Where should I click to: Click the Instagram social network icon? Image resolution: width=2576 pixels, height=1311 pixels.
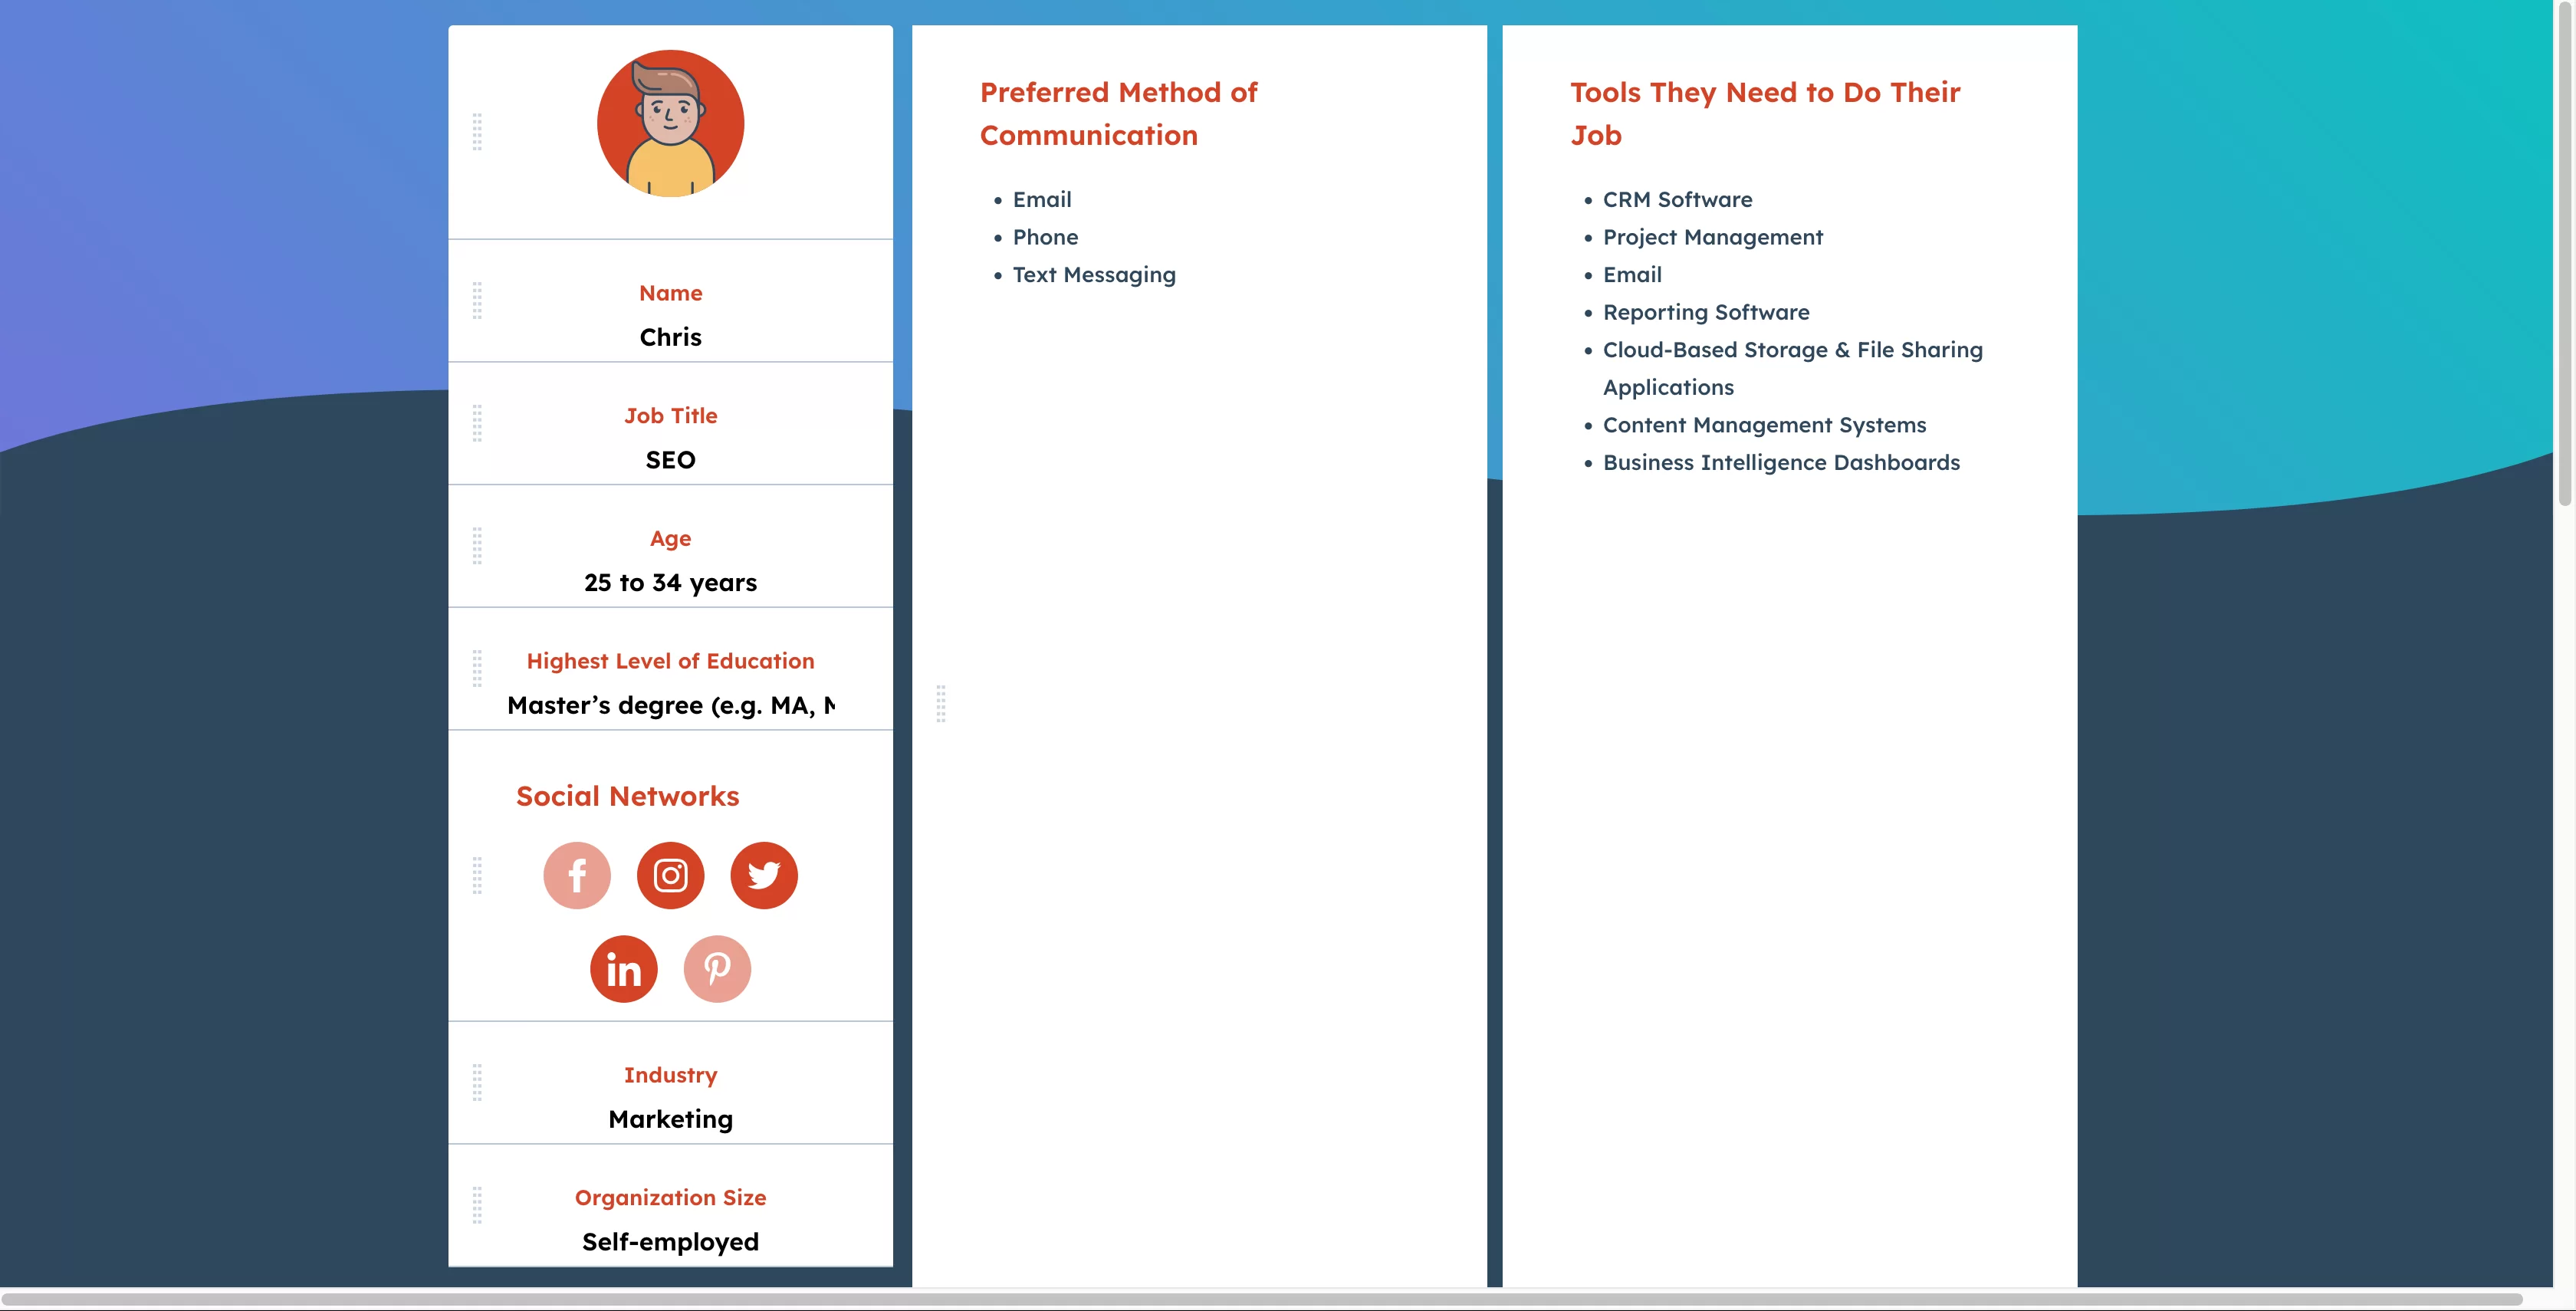click(670, 875)
